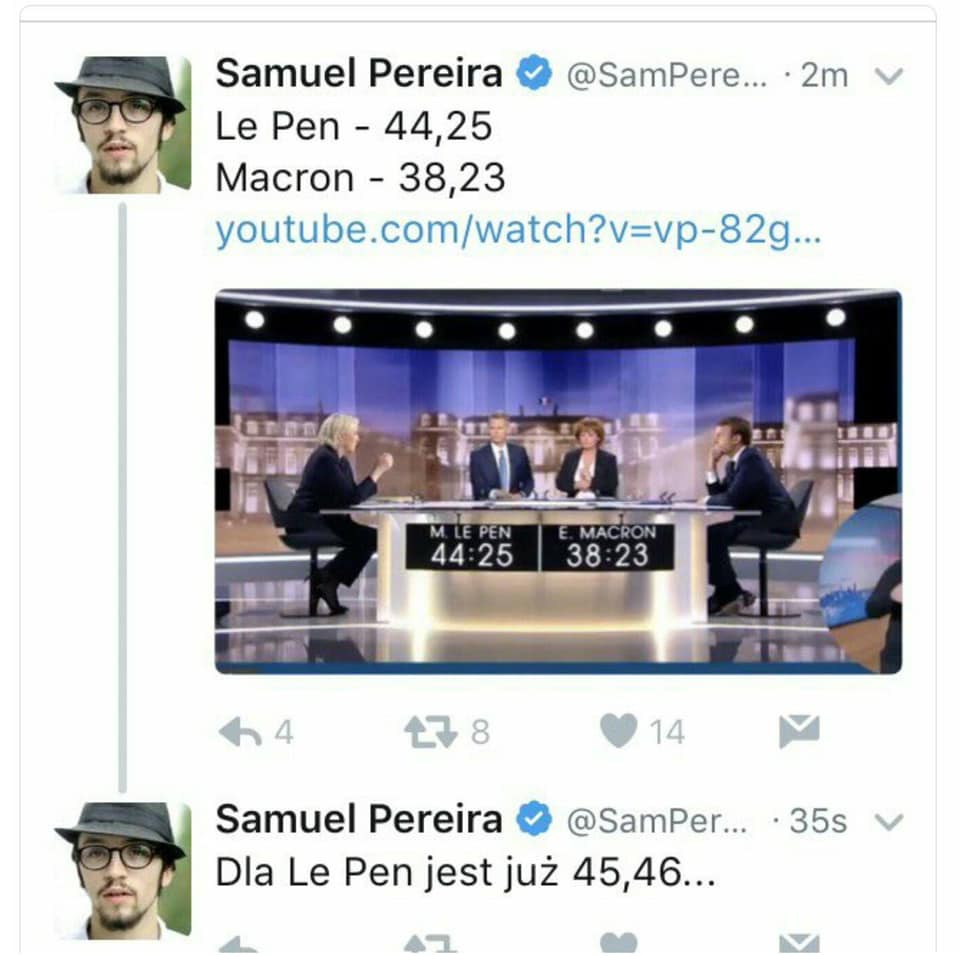
Task: Open the second tweet's profile avatar
Action: tap(122, 870)
